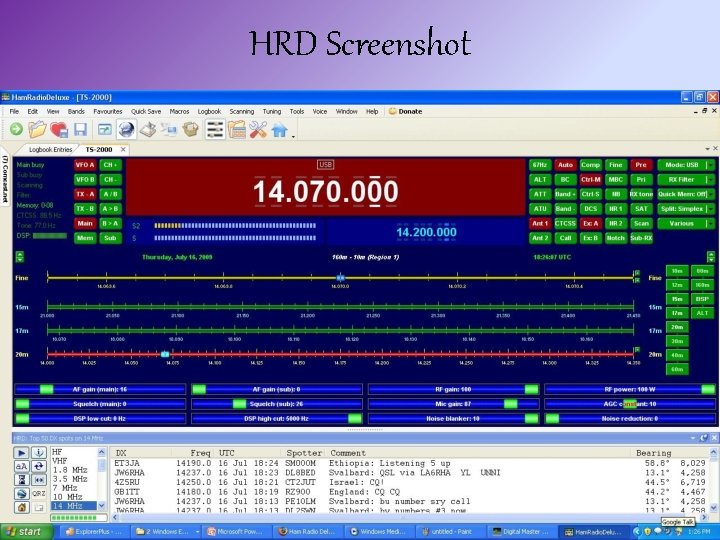This screenshot has width=720, height=540.
Task: Click the house icon in DX panel
Action: [x=21, y=507]
